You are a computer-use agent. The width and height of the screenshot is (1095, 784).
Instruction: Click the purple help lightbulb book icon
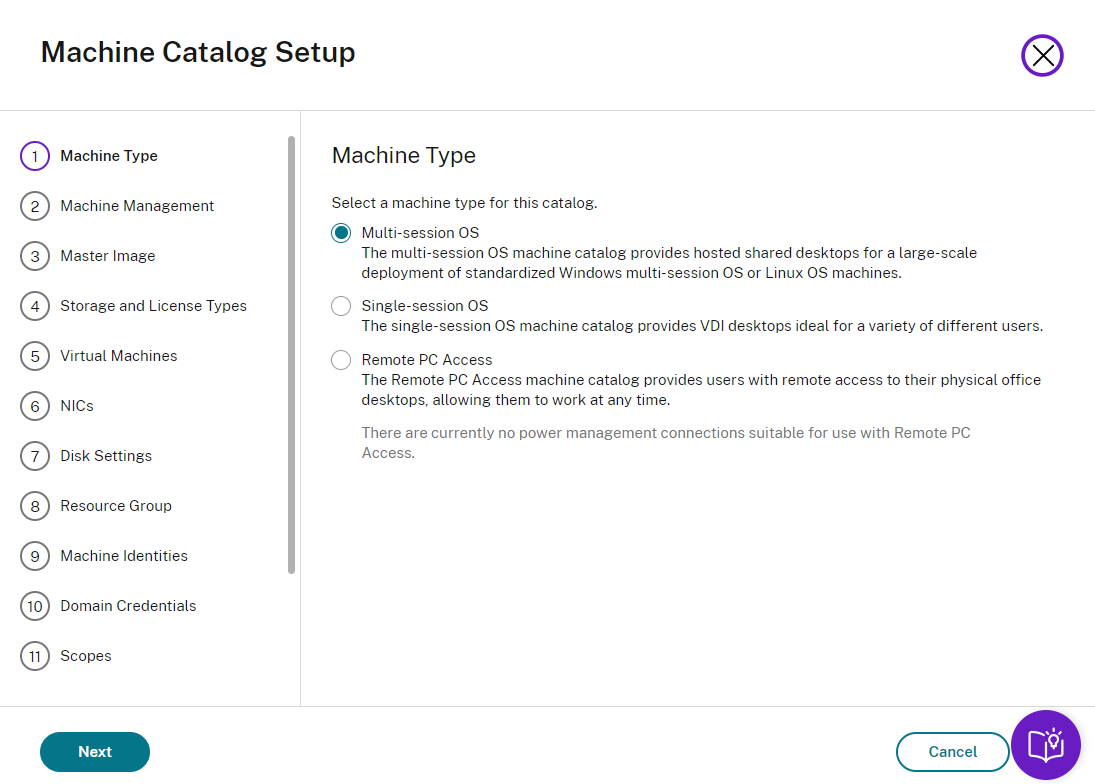pyautogui.click(x=1045, y=745)
